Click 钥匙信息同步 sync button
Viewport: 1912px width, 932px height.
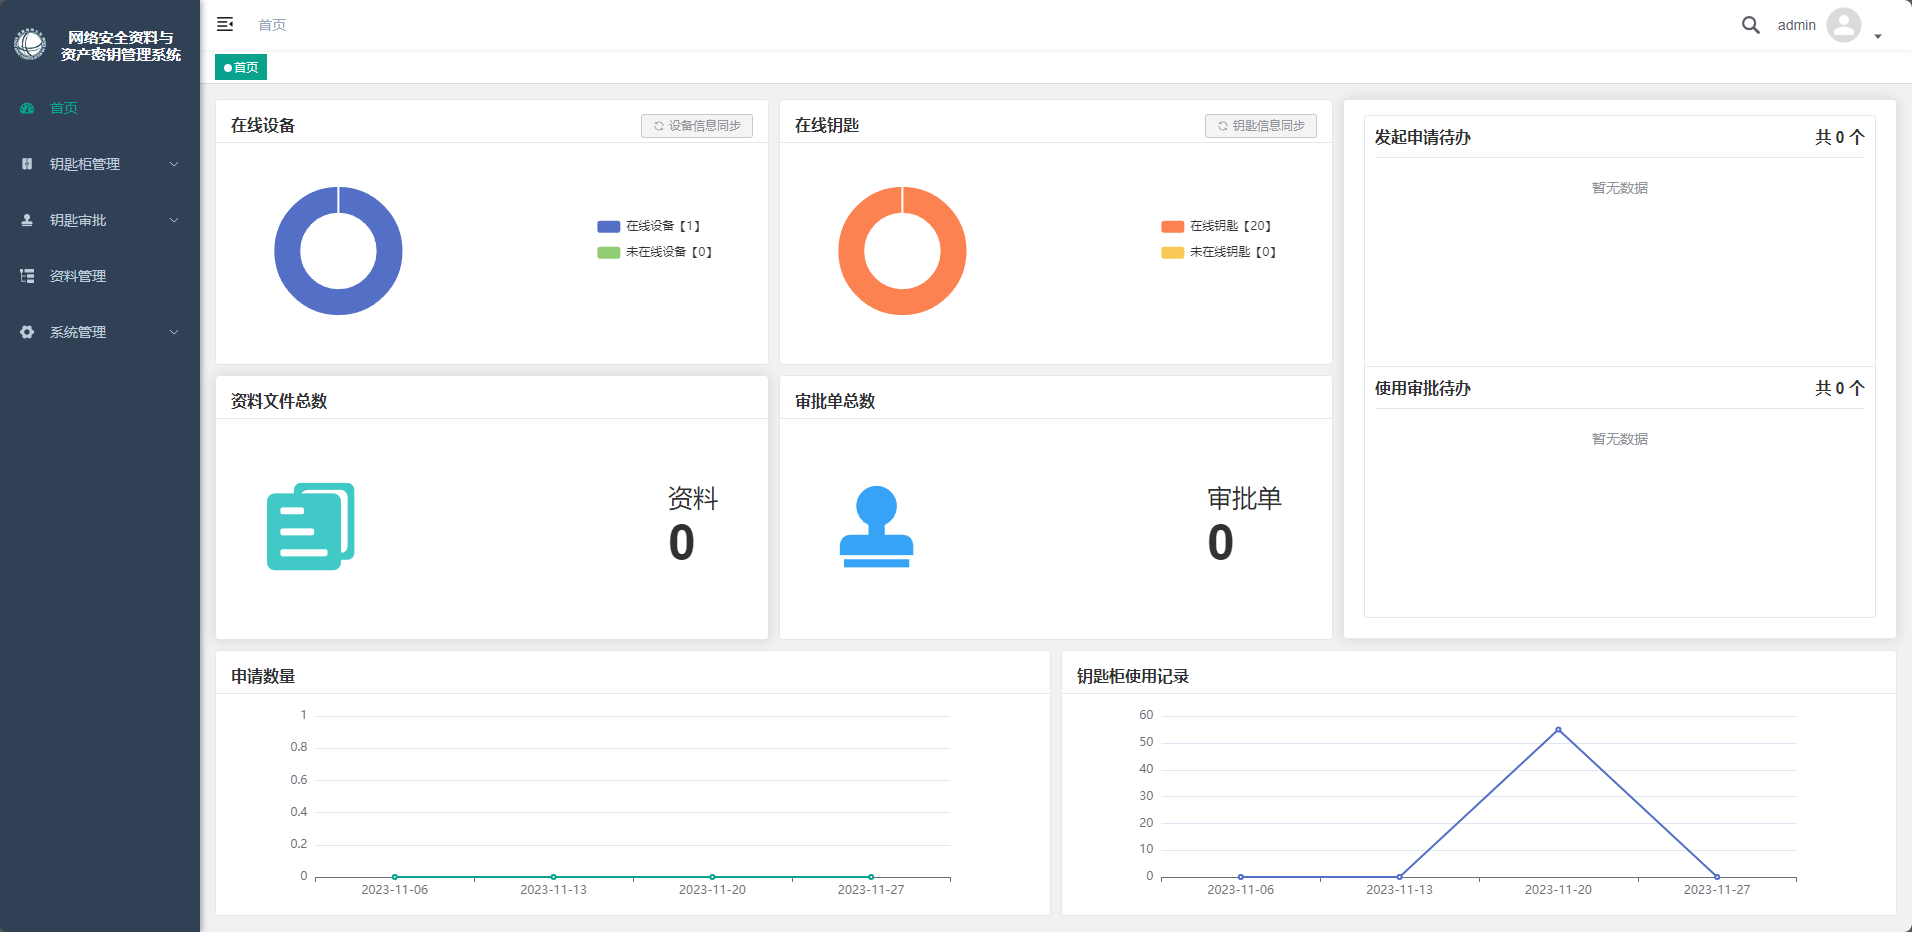tap(1261, 126)
